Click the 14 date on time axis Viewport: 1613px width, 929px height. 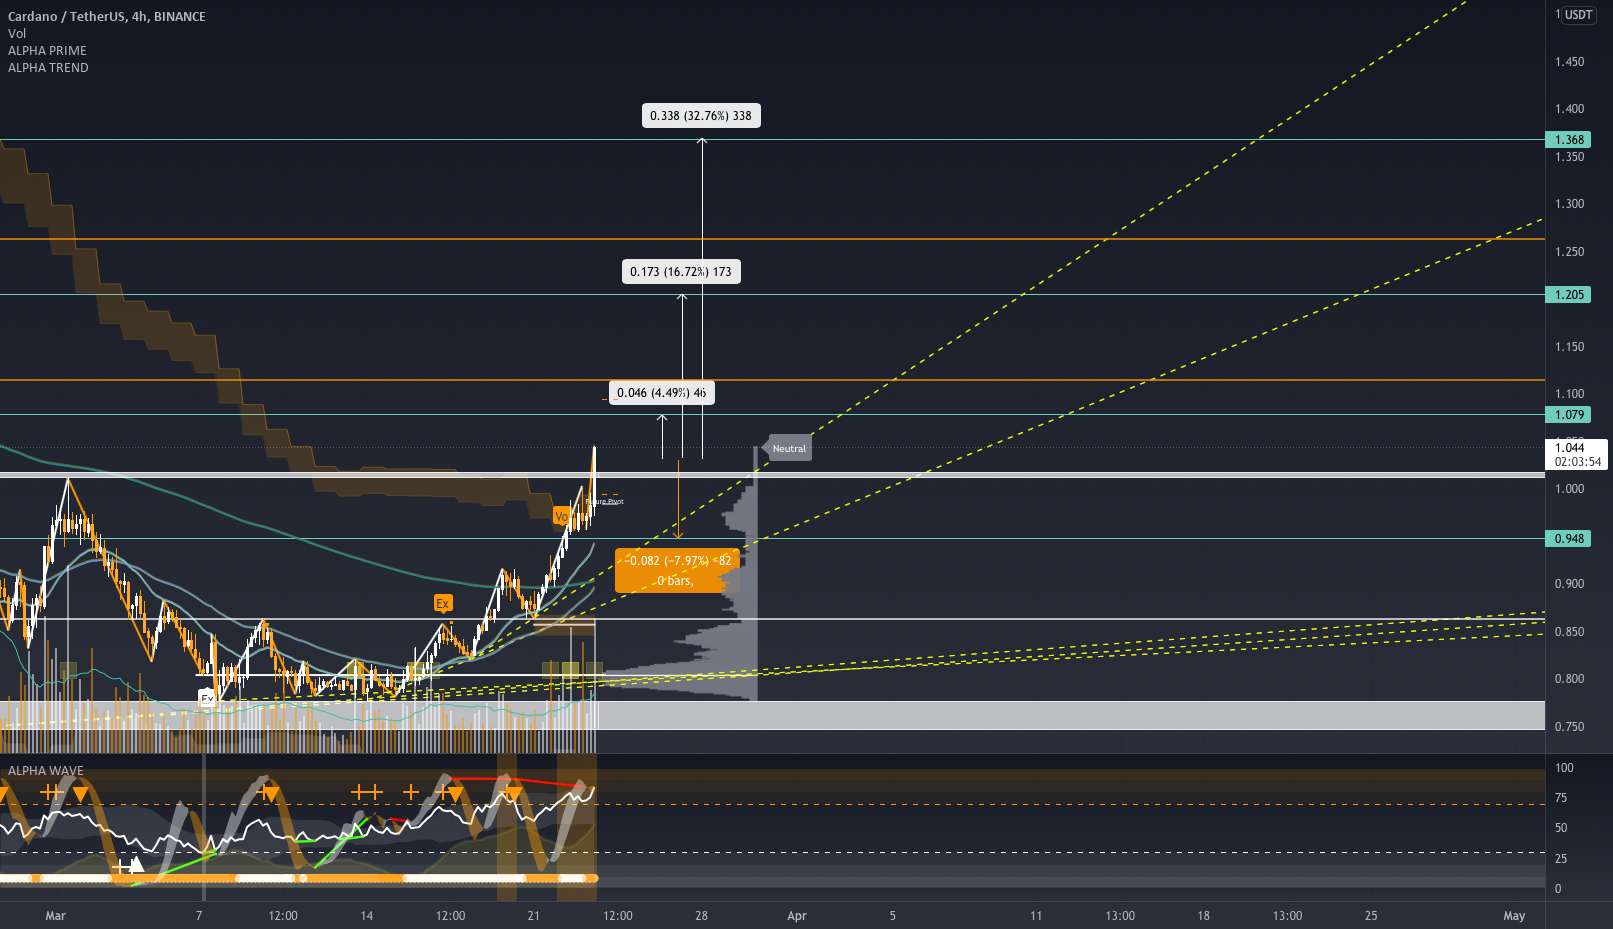(x=367, y=916)
